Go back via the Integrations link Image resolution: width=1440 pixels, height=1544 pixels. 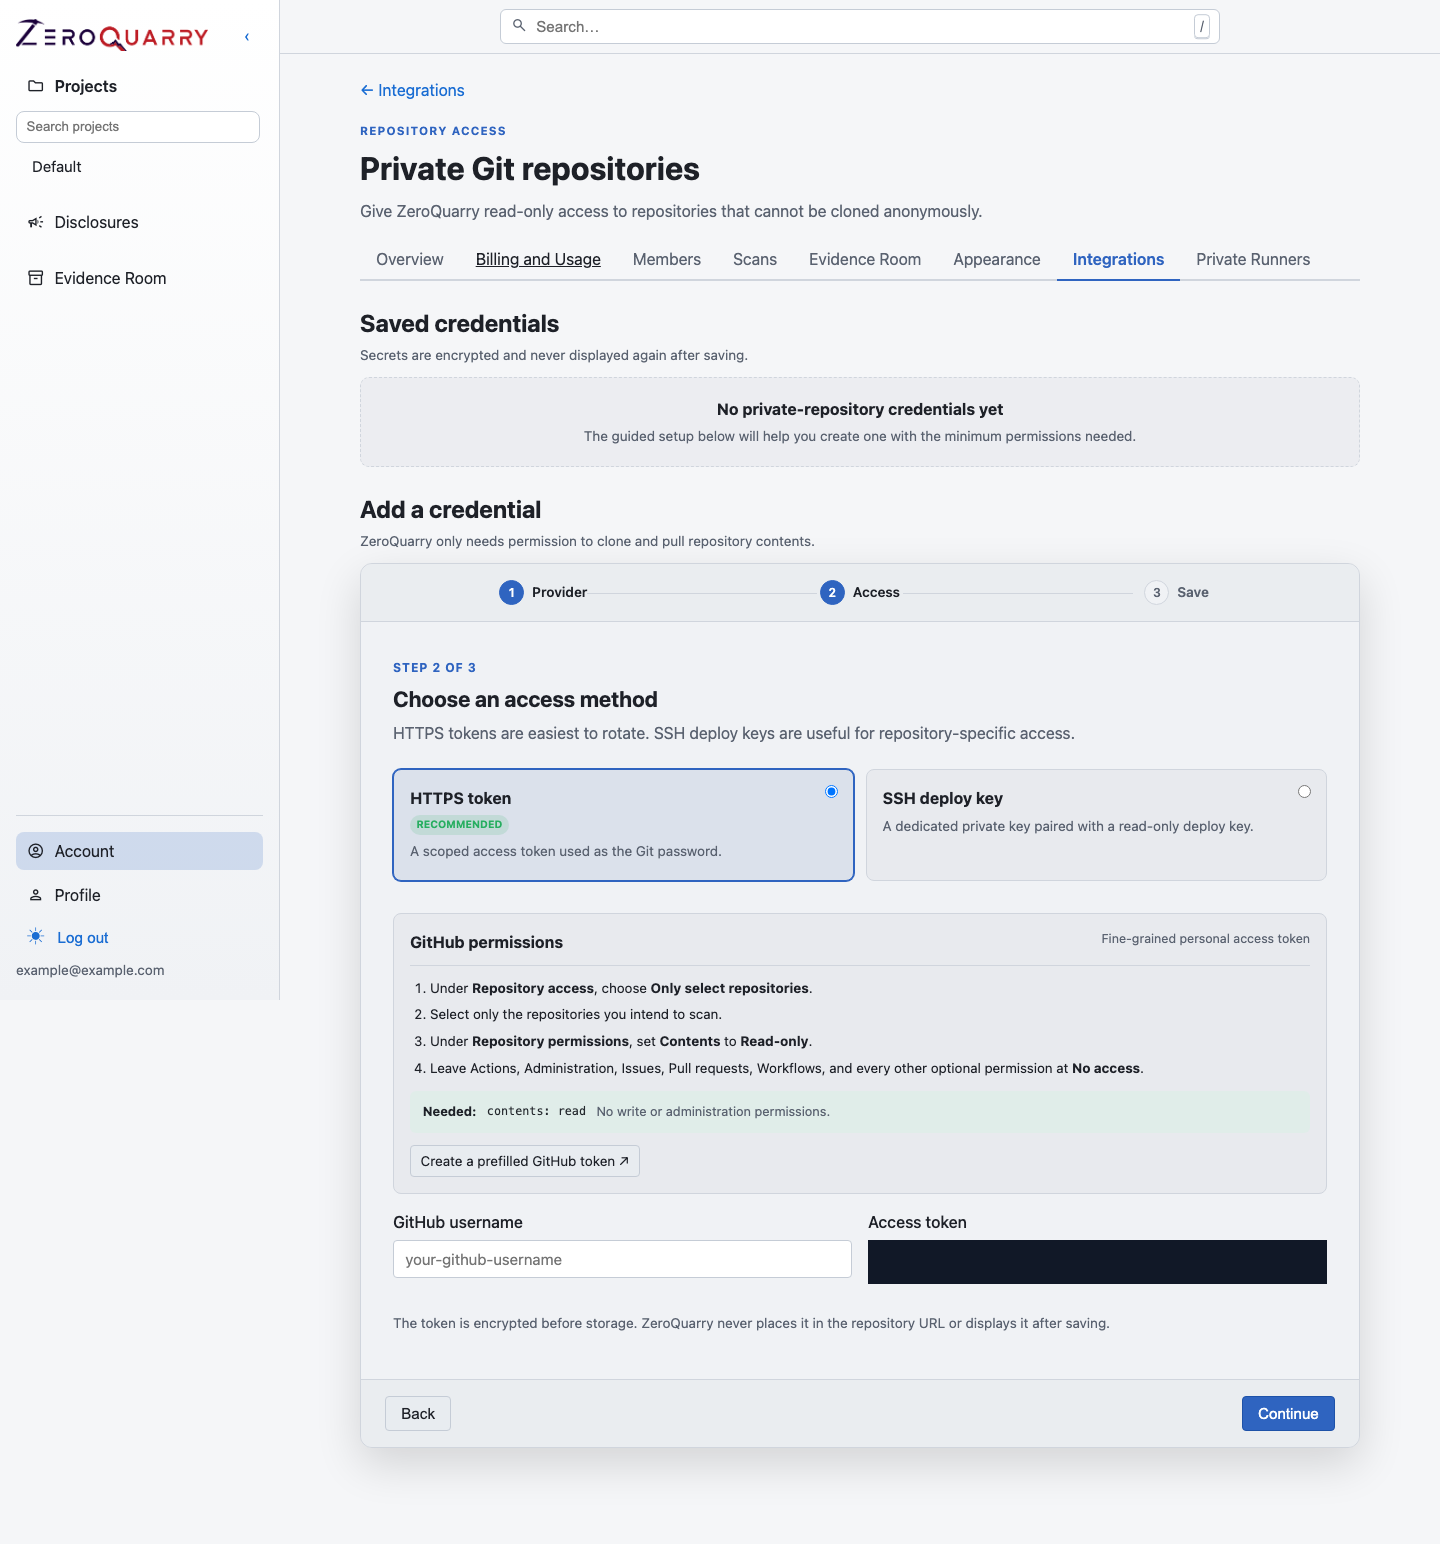coord(412,90)
